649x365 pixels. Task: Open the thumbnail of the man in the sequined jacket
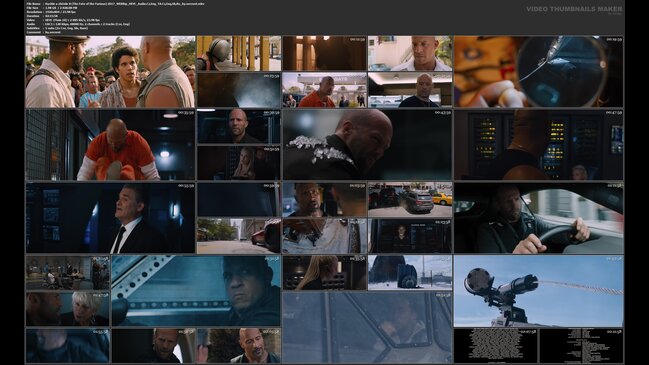coord(367,145)
